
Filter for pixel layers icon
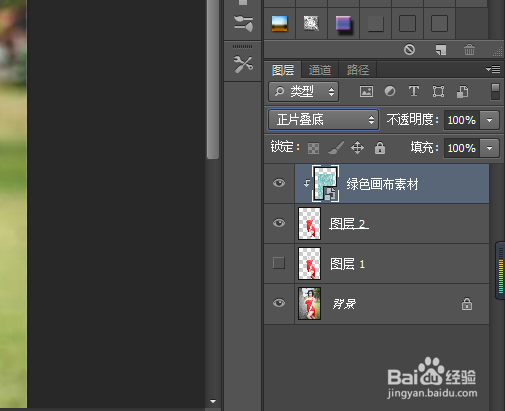[x=366, y=91]
